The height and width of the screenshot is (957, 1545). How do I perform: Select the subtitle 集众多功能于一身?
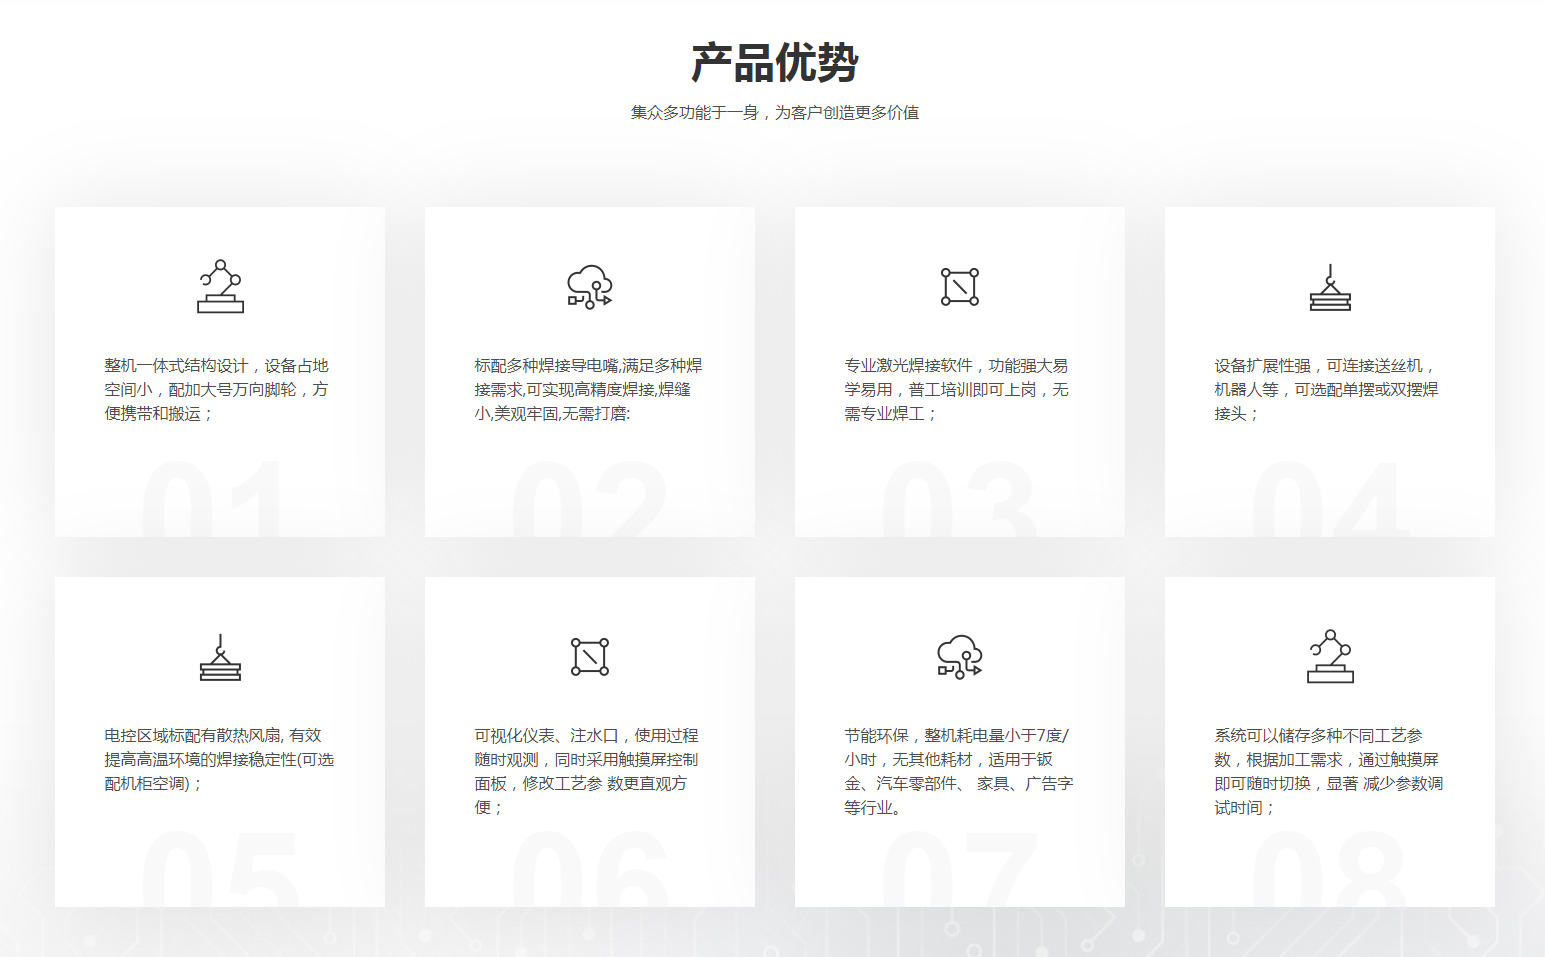coord(774,113)
